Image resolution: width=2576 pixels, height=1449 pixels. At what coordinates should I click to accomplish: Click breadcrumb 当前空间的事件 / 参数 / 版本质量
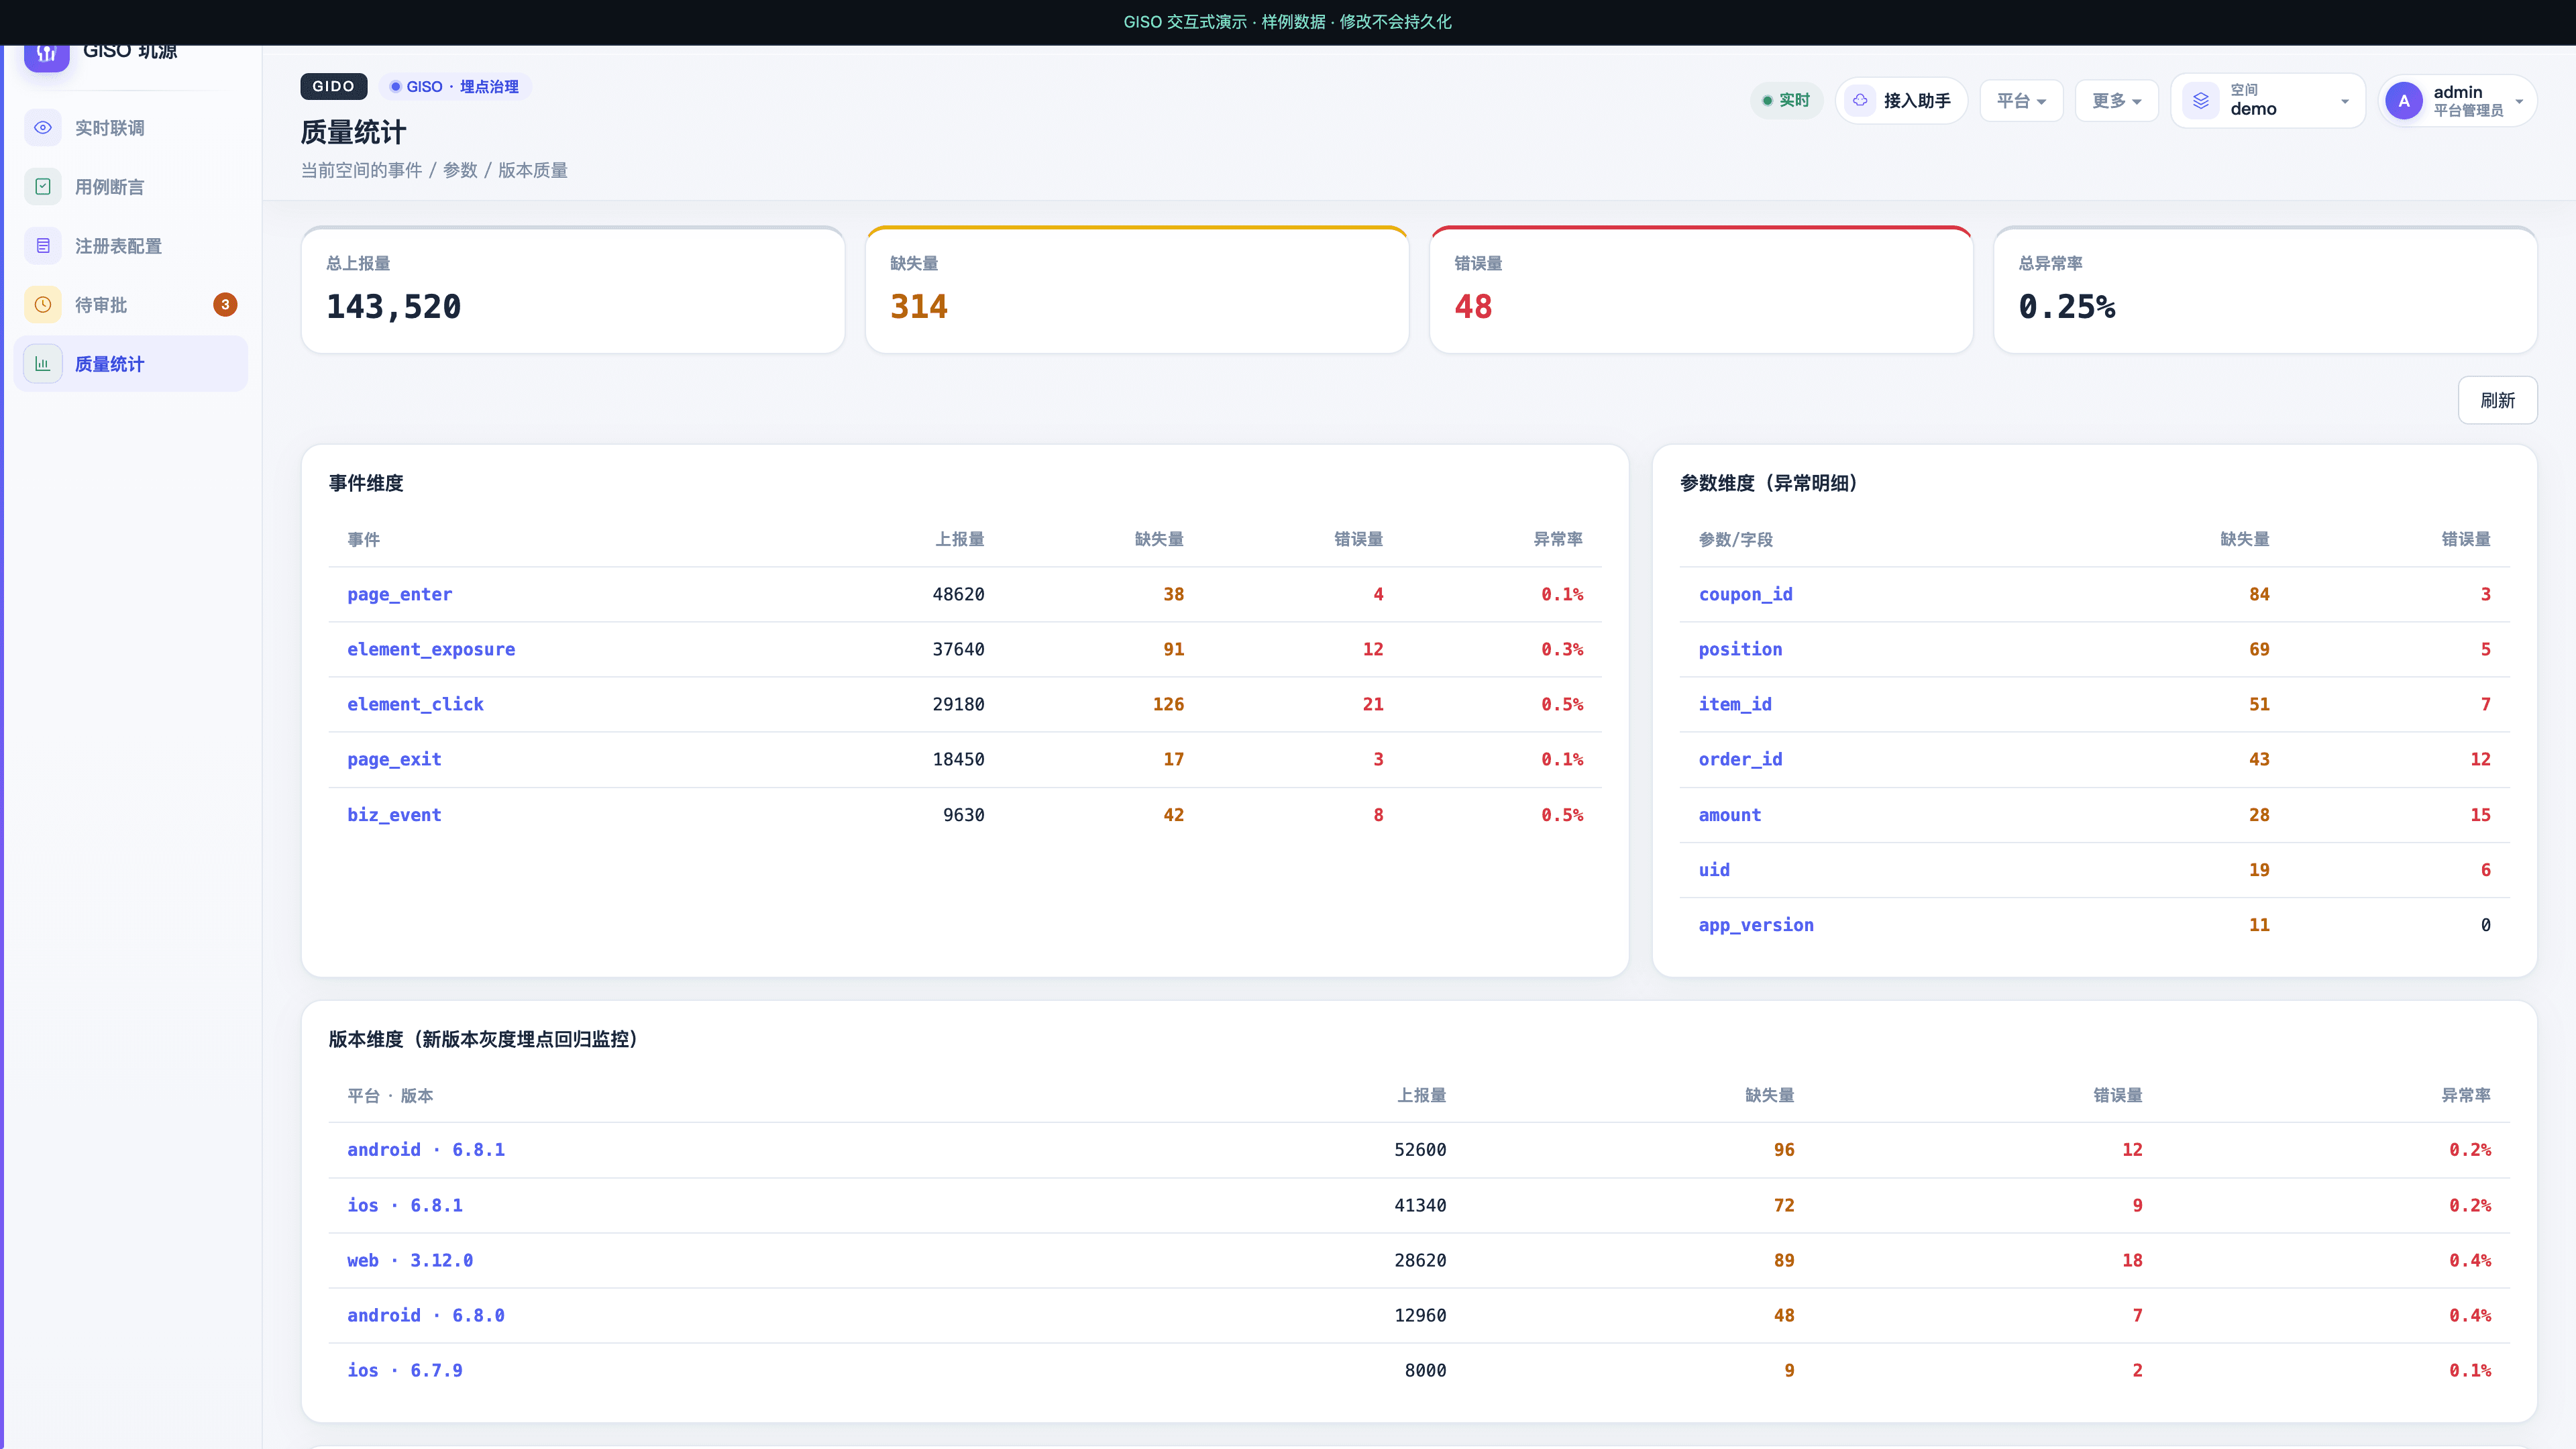point(434,170)
